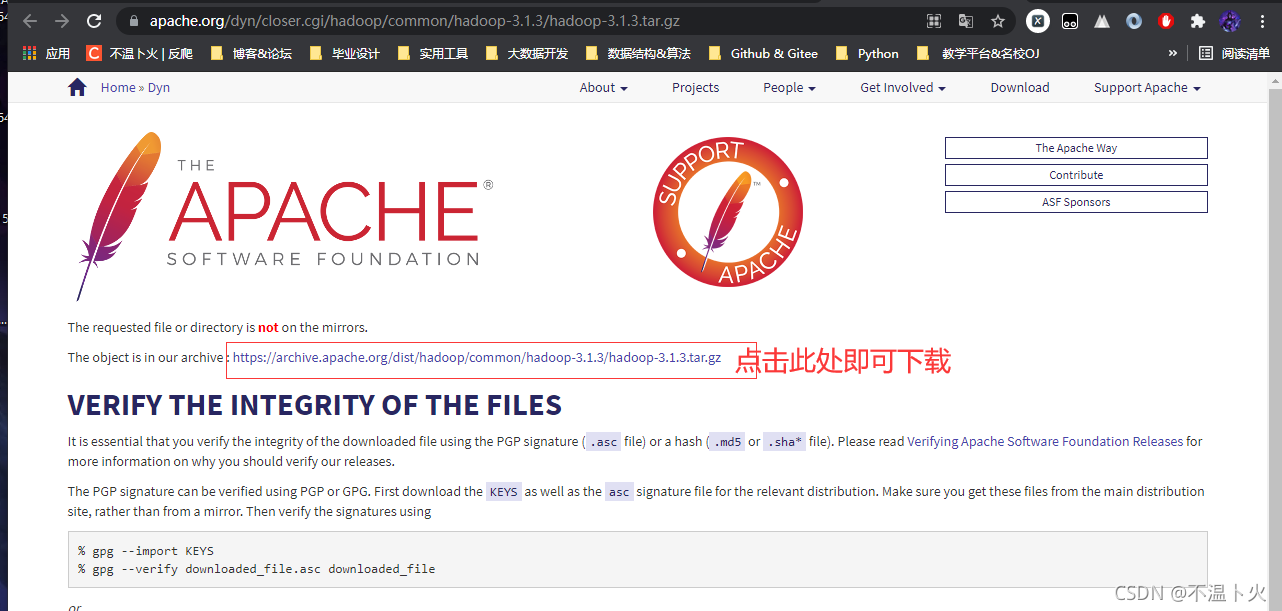Open the 实用工具 bookmark folder
Viewport: 1282px width, 611px height.
432,54
